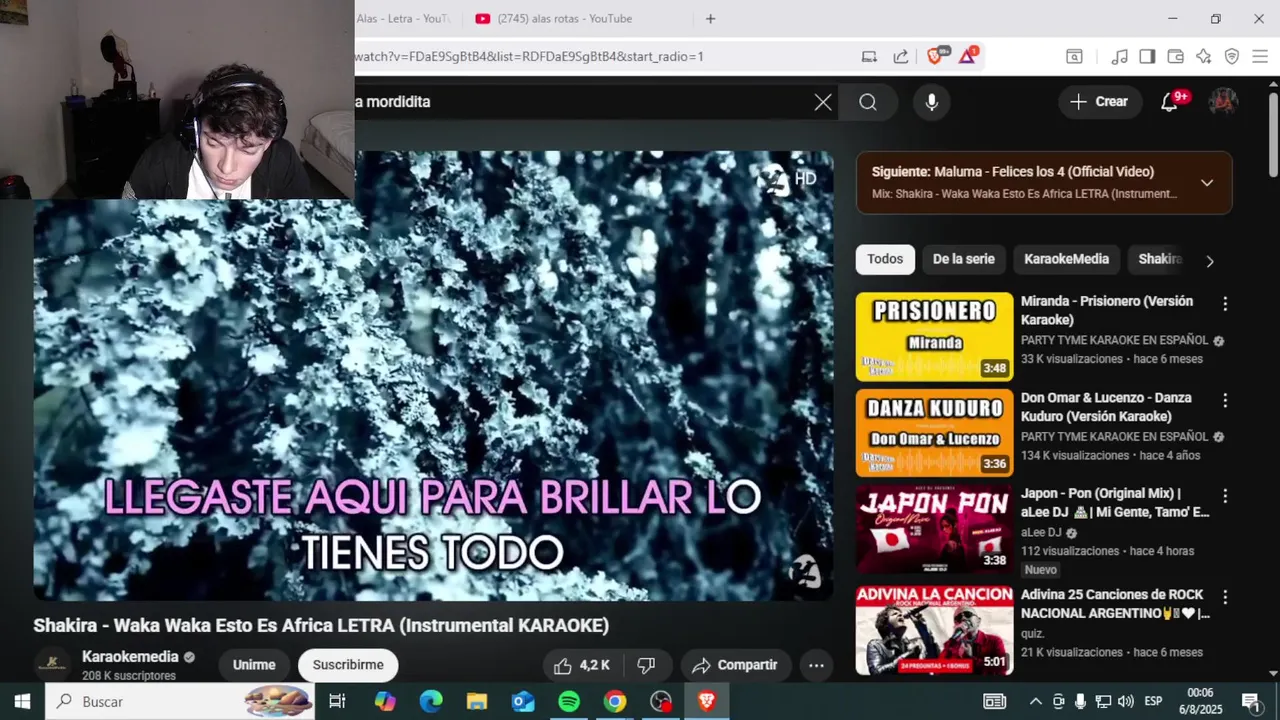1280x720 pixels.
Task: Open the Japon - Pon (Original Mix) title
Action: (1115, 502)
